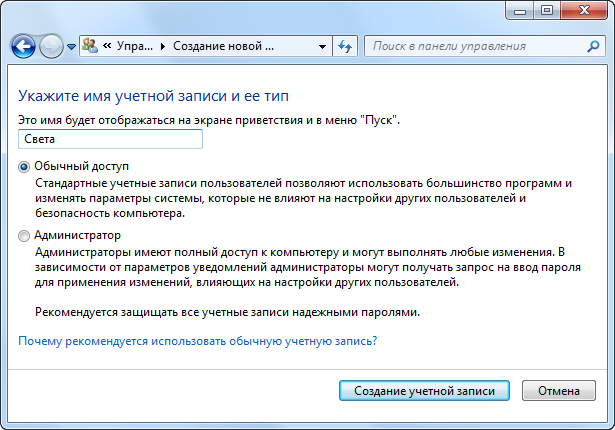Close the window with X

584,11
